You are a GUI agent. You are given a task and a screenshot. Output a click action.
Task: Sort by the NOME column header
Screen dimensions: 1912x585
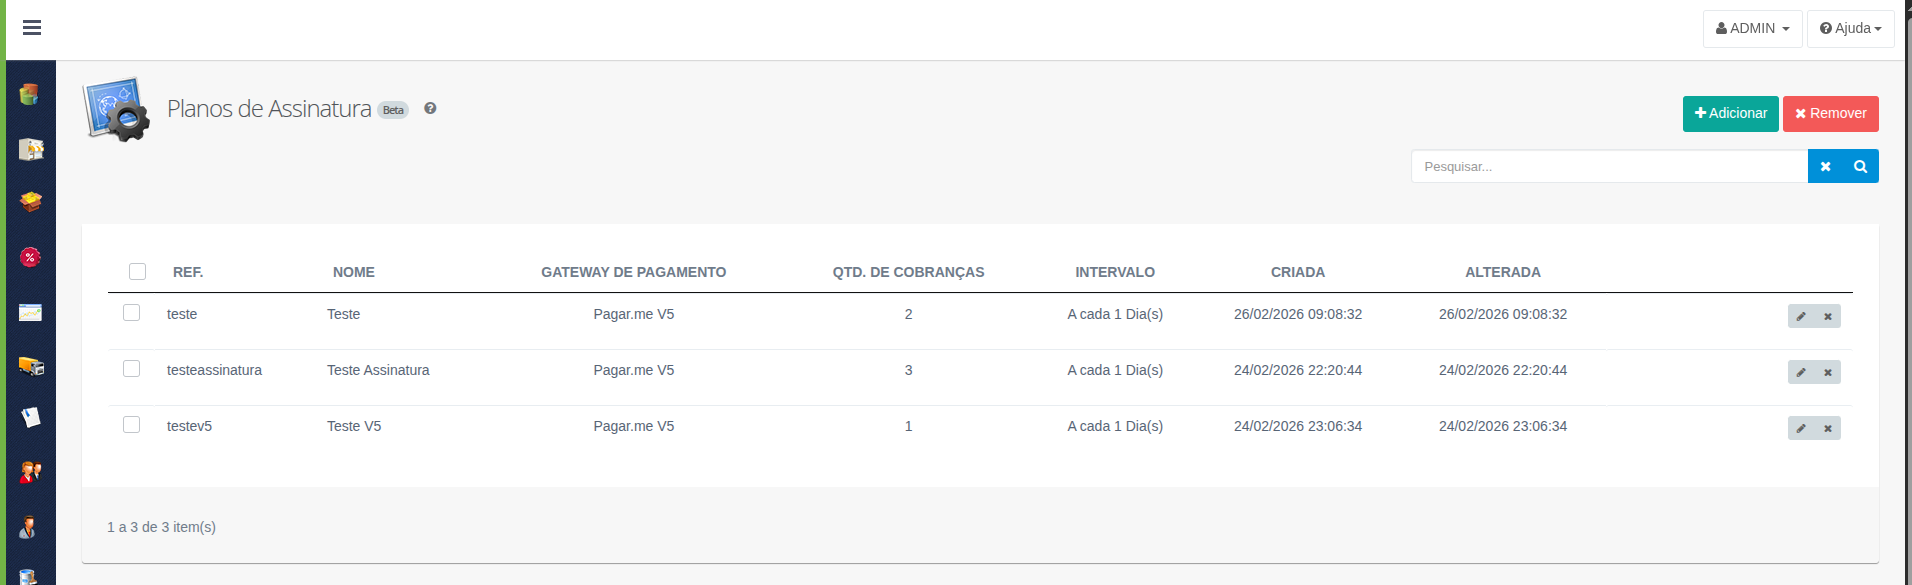coord(354,272)
